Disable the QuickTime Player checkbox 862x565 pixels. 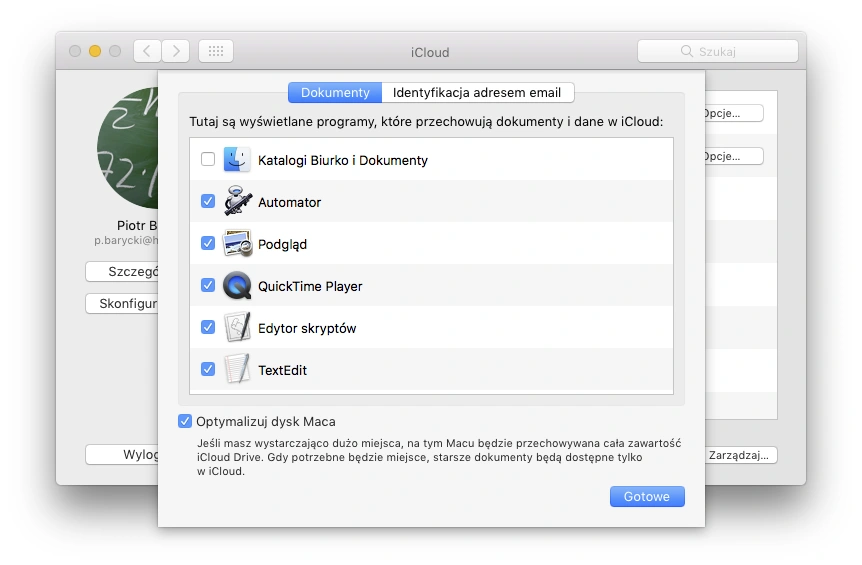point(208,285)
